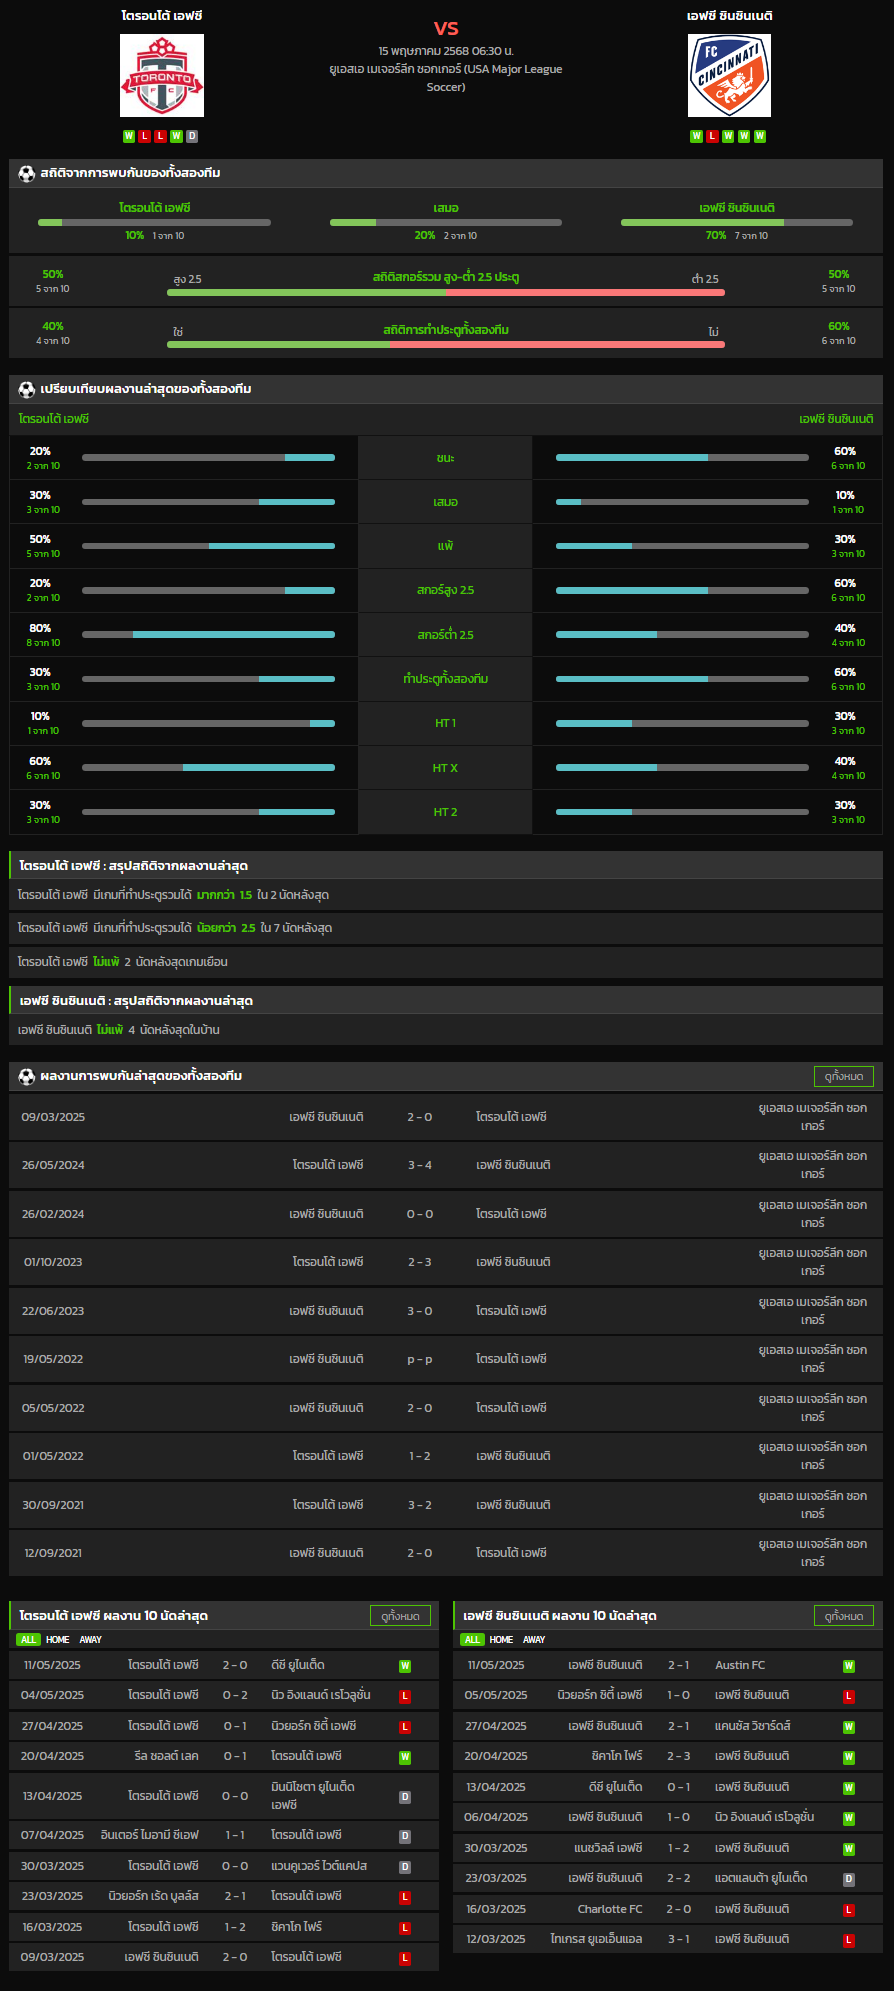Click soccer ball icon beside ผลงานการพบกันล่าสุดของทั้งสองทีม header
This screenshot has height=1991, width=894.
pos(27,1076)
